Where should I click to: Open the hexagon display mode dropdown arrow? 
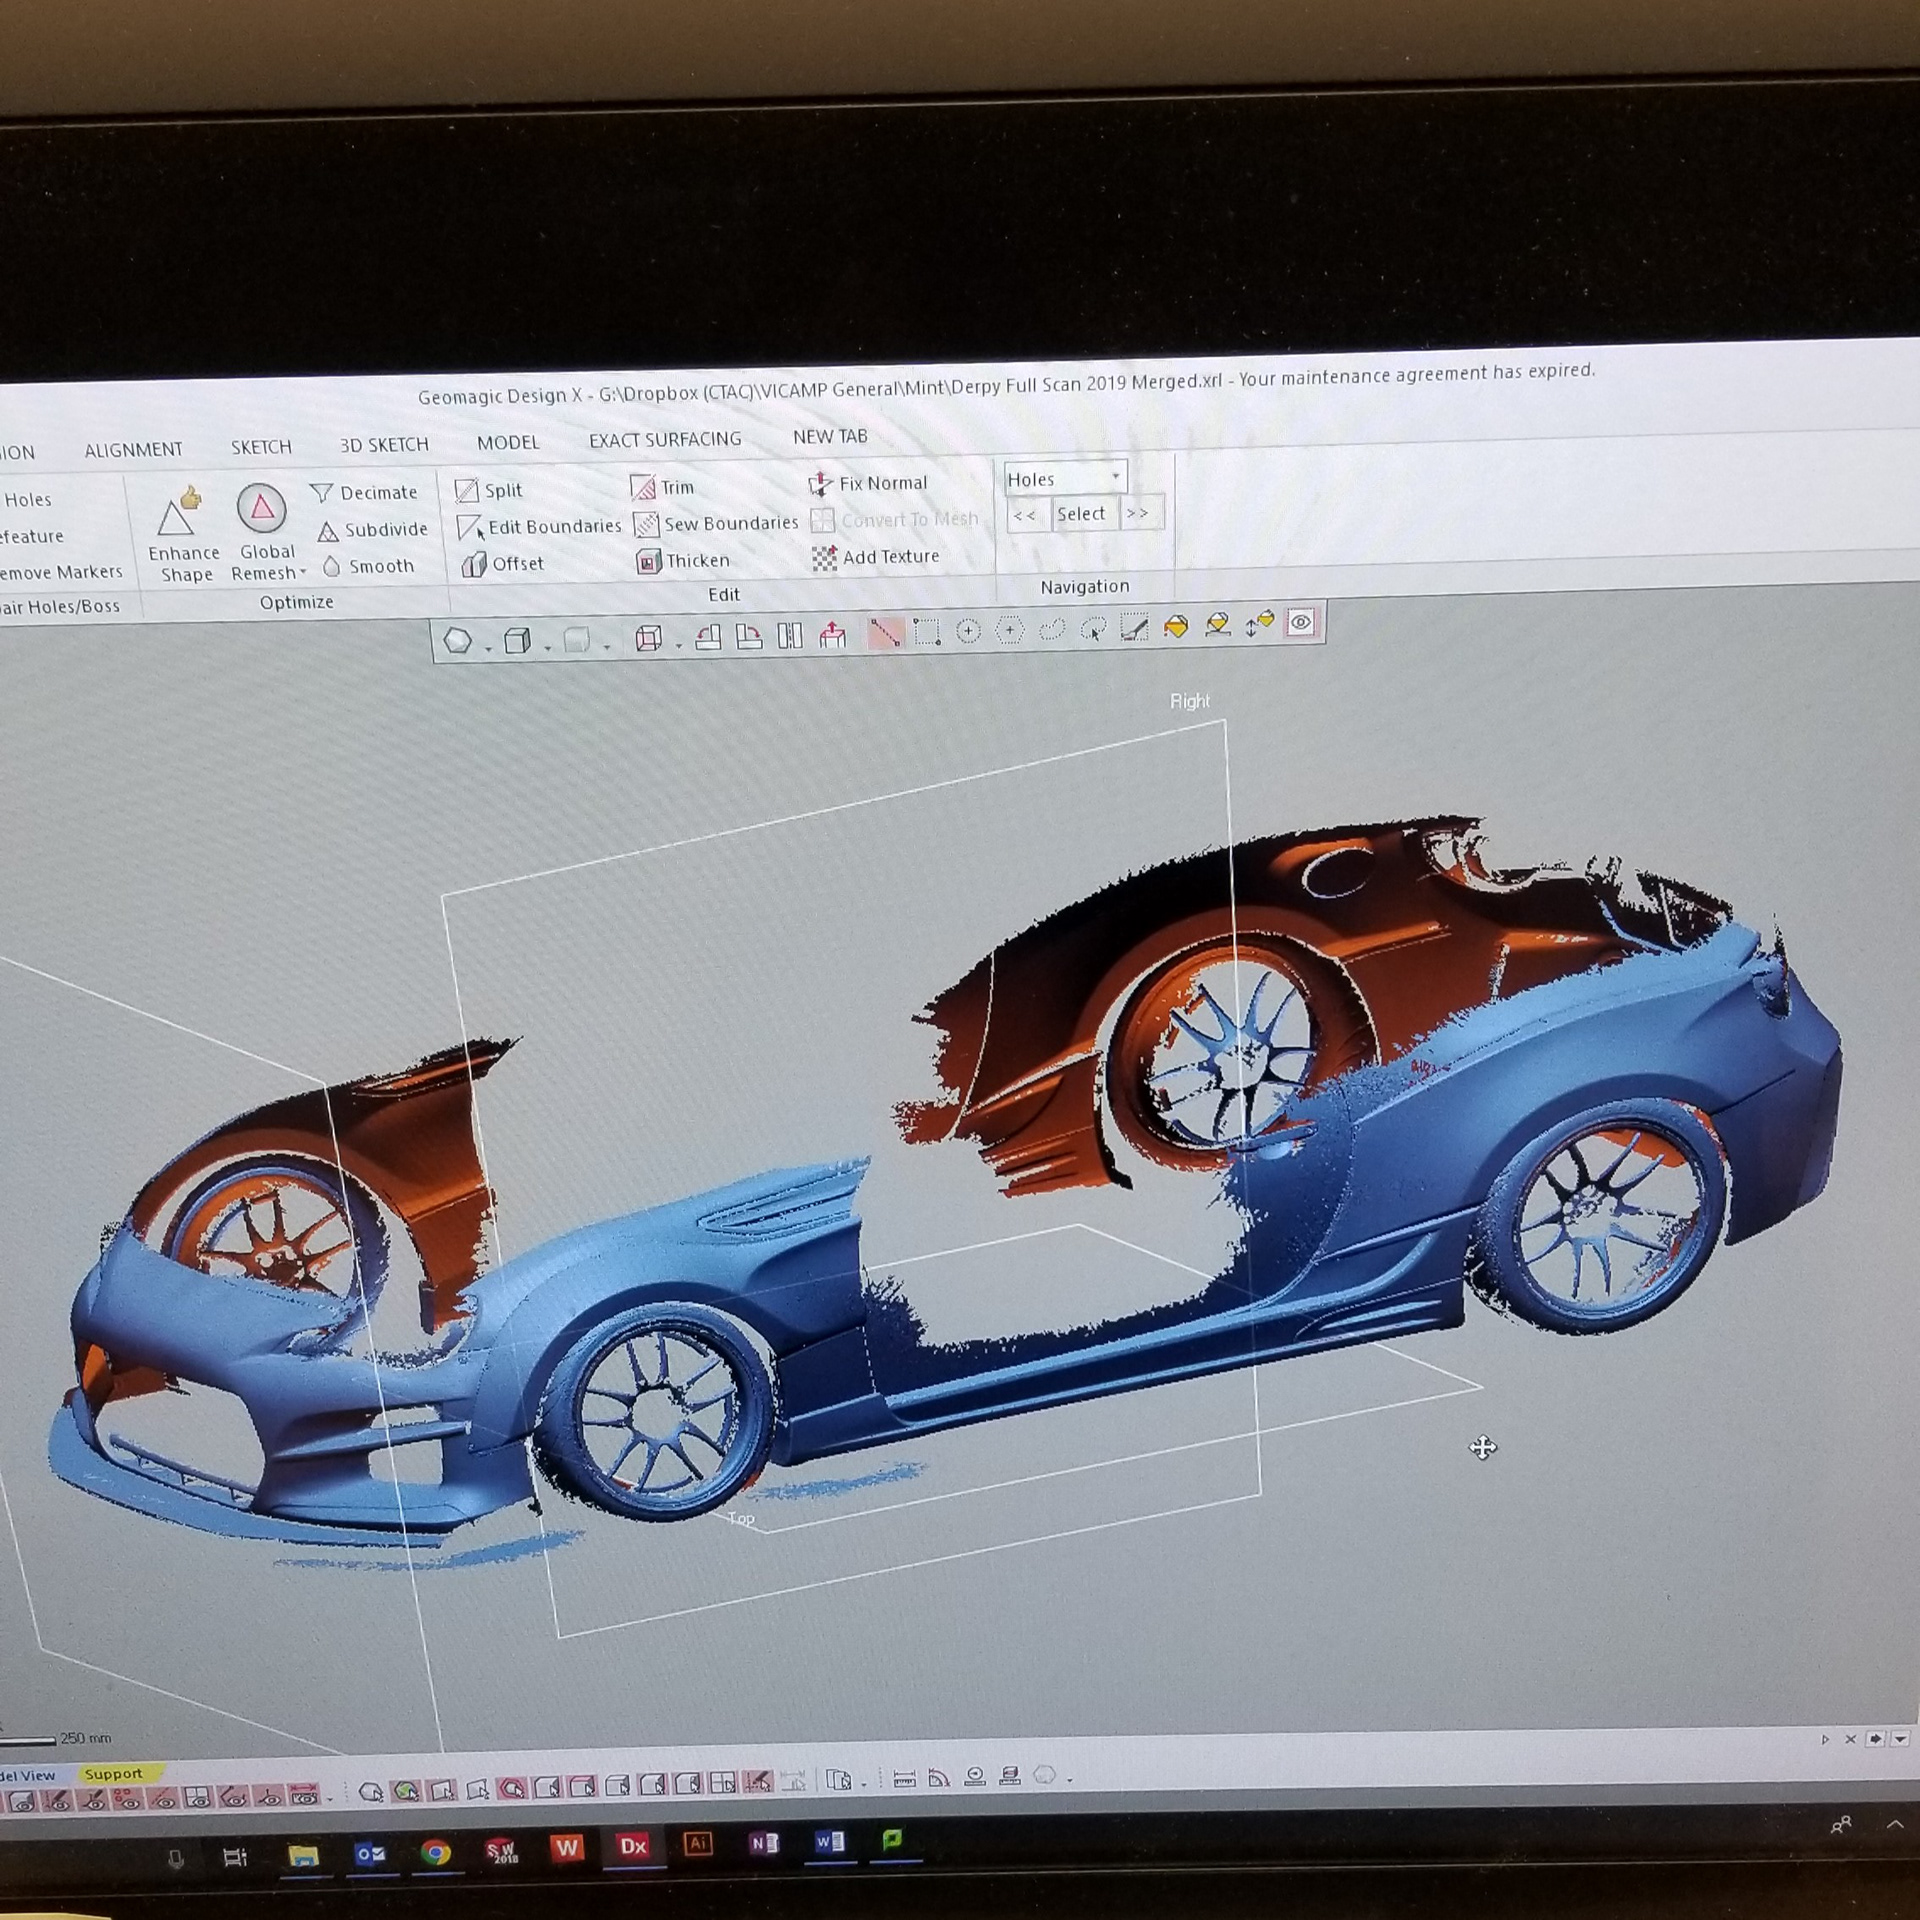(x=488, y=649)
